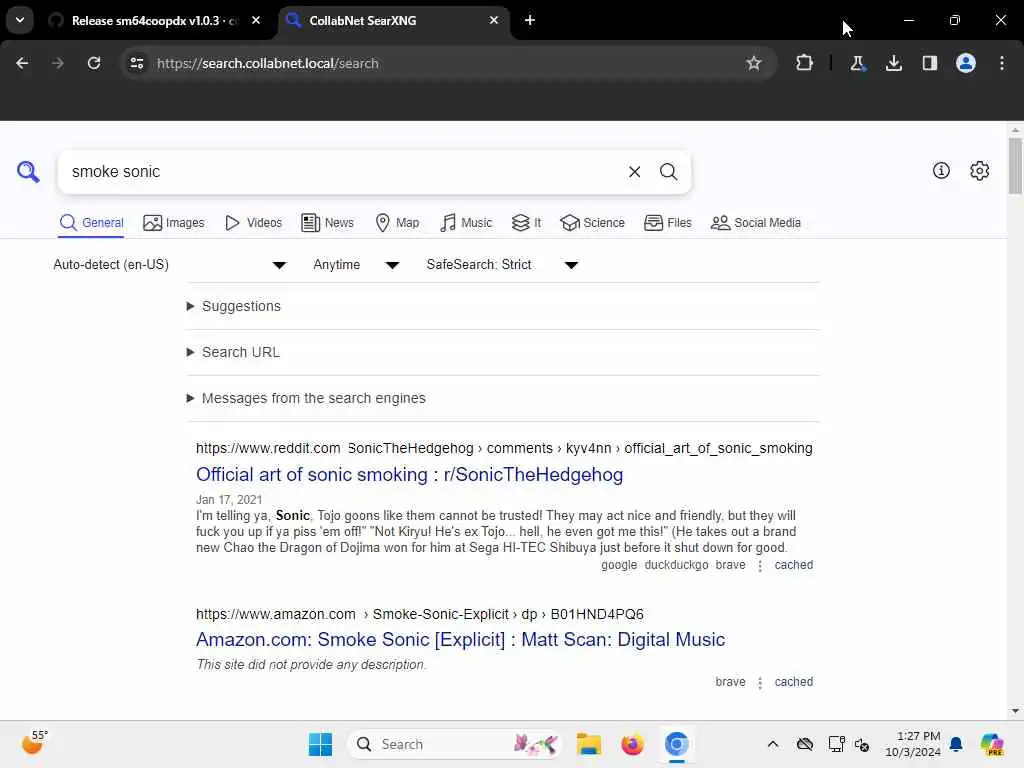Close the CollabNet SearXNG tab
The image size is (1024, 768).
(x=494, y=20)
